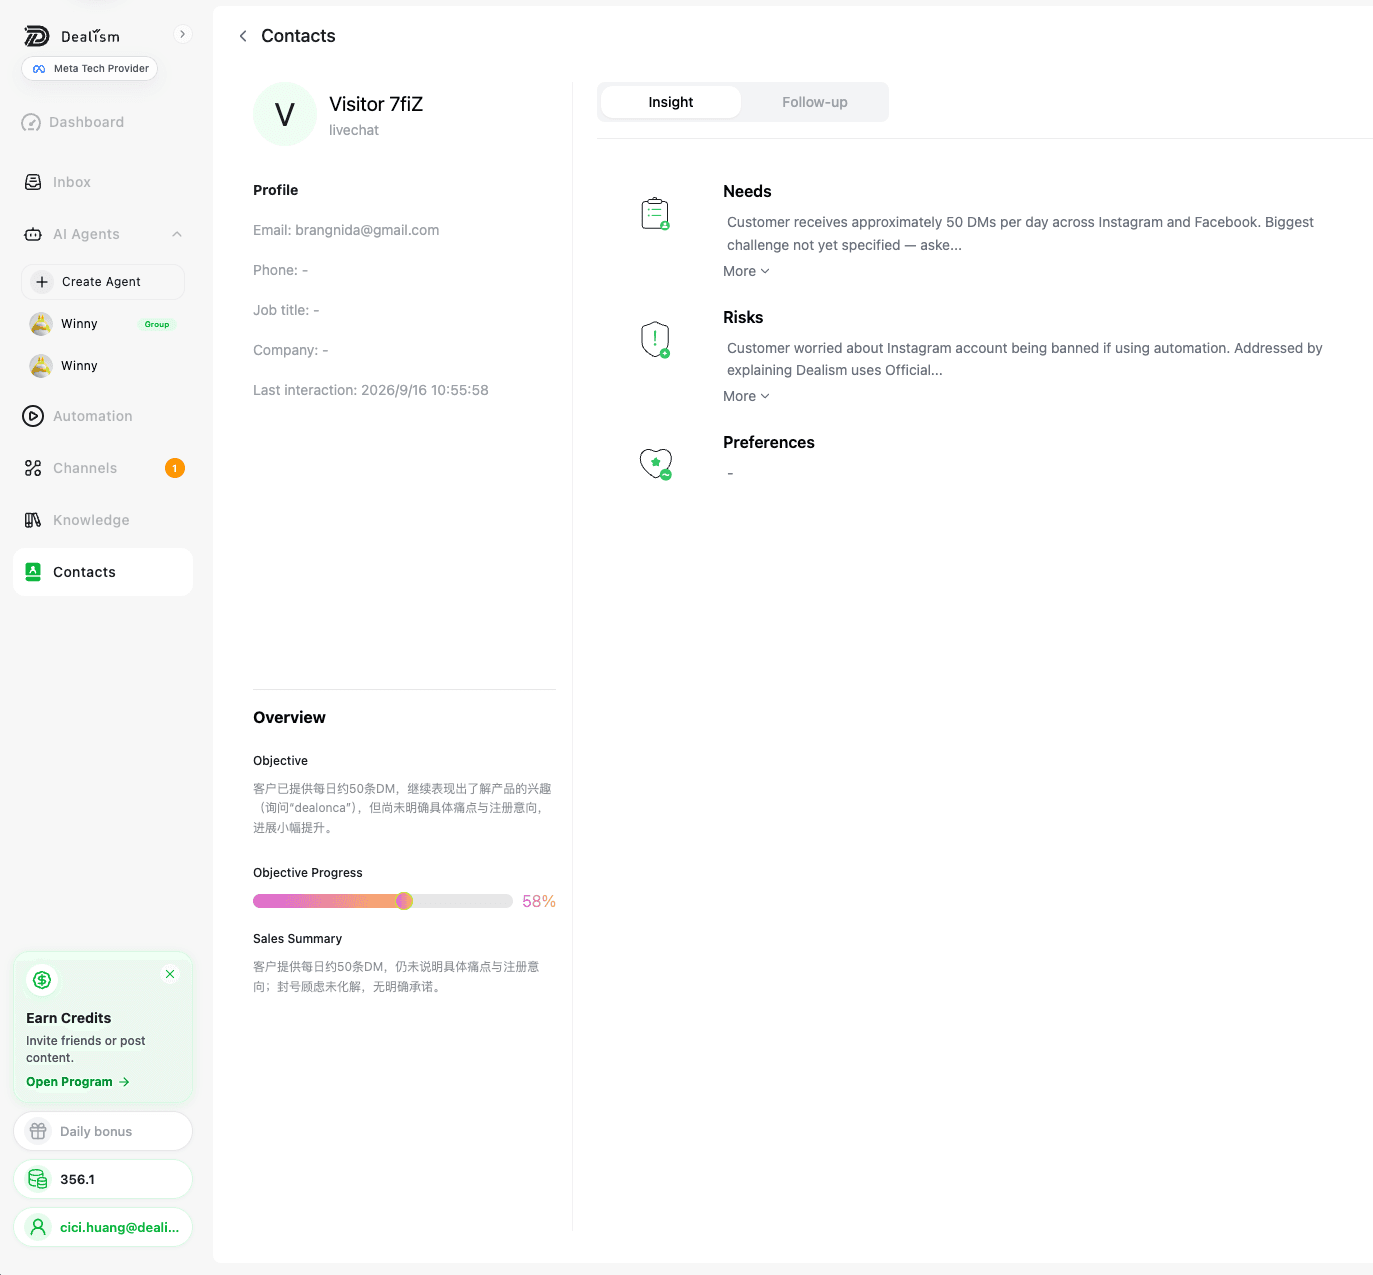
Task: Close the Earn Credits card
Action: [x=170, y=974]
